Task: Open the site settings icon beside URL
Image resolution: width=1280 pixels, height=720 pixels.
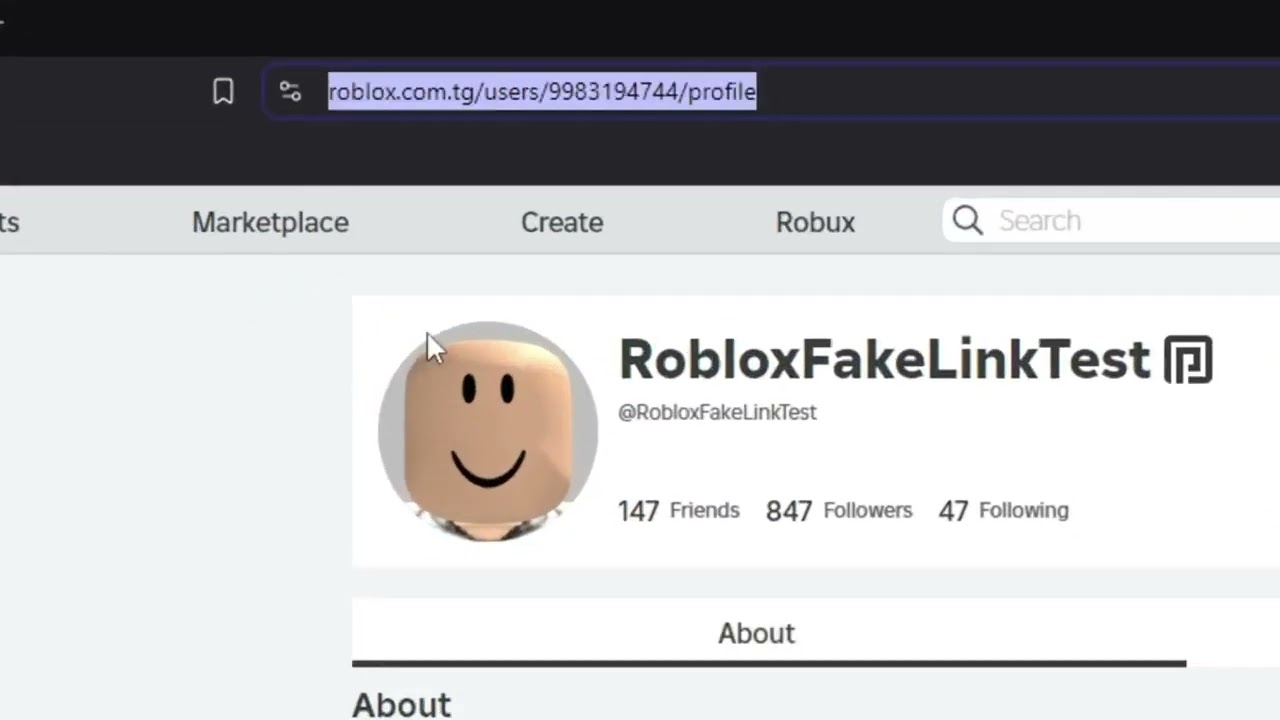Action: (x=290, y=92)
